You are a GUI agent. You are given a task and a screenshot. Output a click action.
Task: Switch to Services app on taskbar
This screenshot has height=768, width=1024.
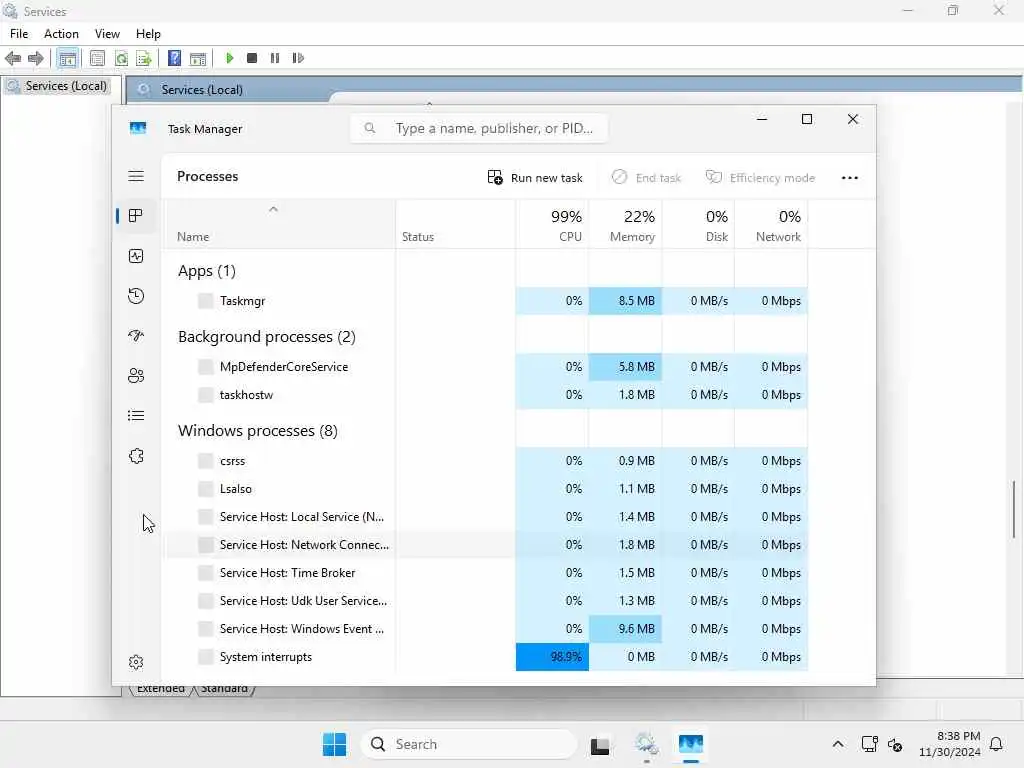pyautogui.click(x=646, y=744)
